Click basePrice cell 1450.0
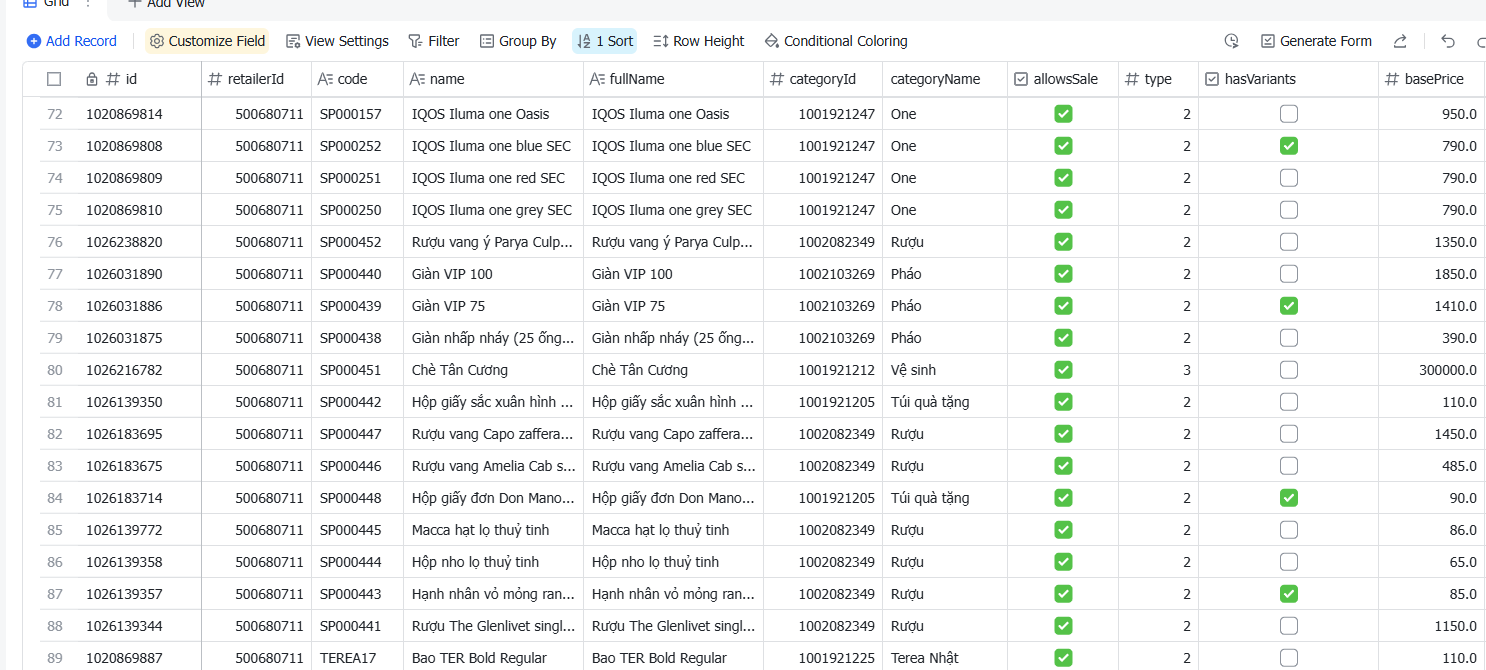The image size is (1486, 670). click(1431, 434)
